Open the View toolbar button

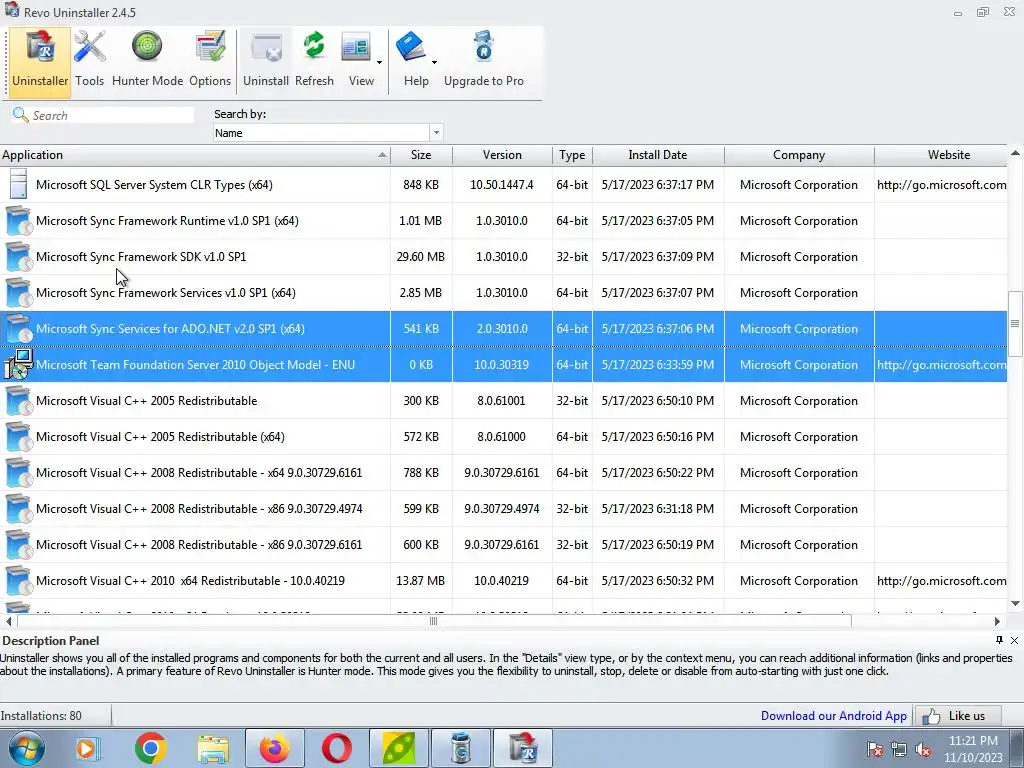[x=359, y=61]
